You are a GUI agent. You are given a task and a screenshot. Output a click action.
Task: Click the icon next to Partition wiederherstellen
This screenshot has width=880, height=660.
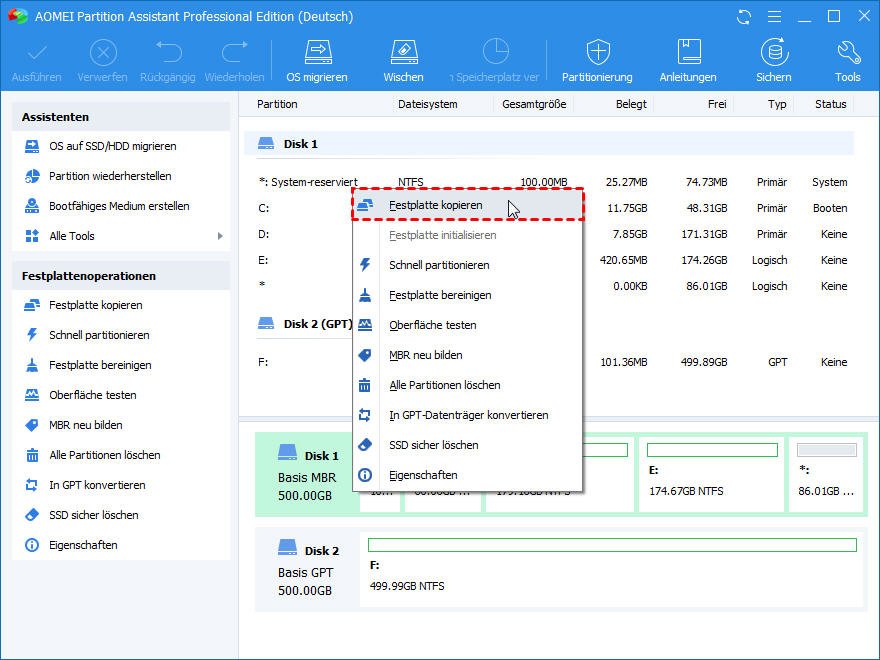32,176
